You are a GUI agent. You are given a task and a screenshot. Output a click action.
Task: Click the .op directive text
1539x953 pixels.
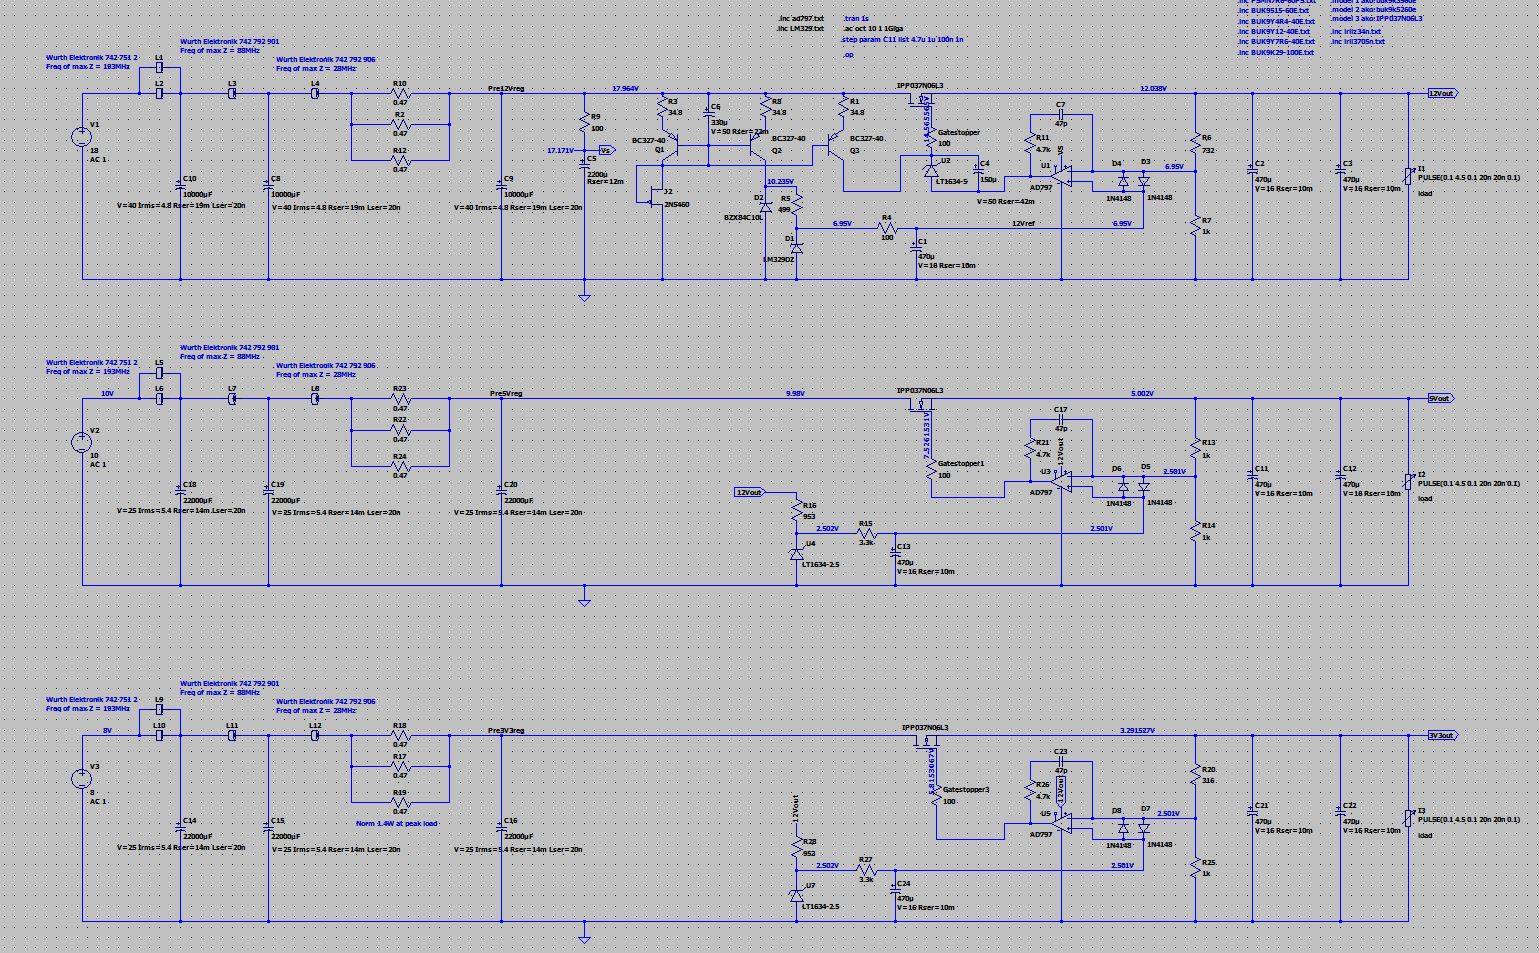(848, 55)
